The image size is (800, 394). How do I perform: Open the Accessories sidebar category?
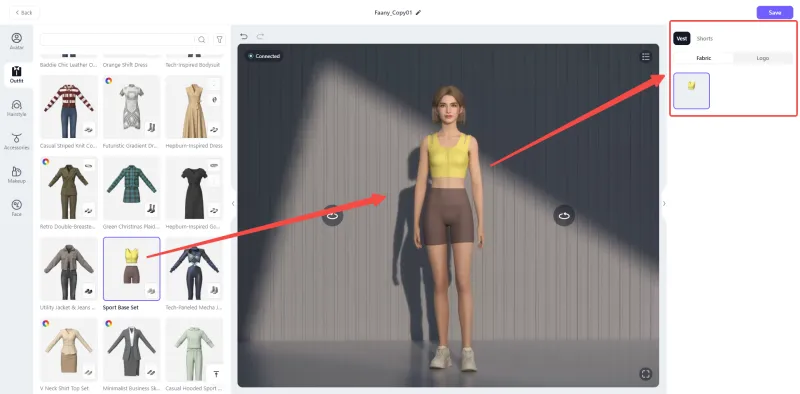click(16, 141)
